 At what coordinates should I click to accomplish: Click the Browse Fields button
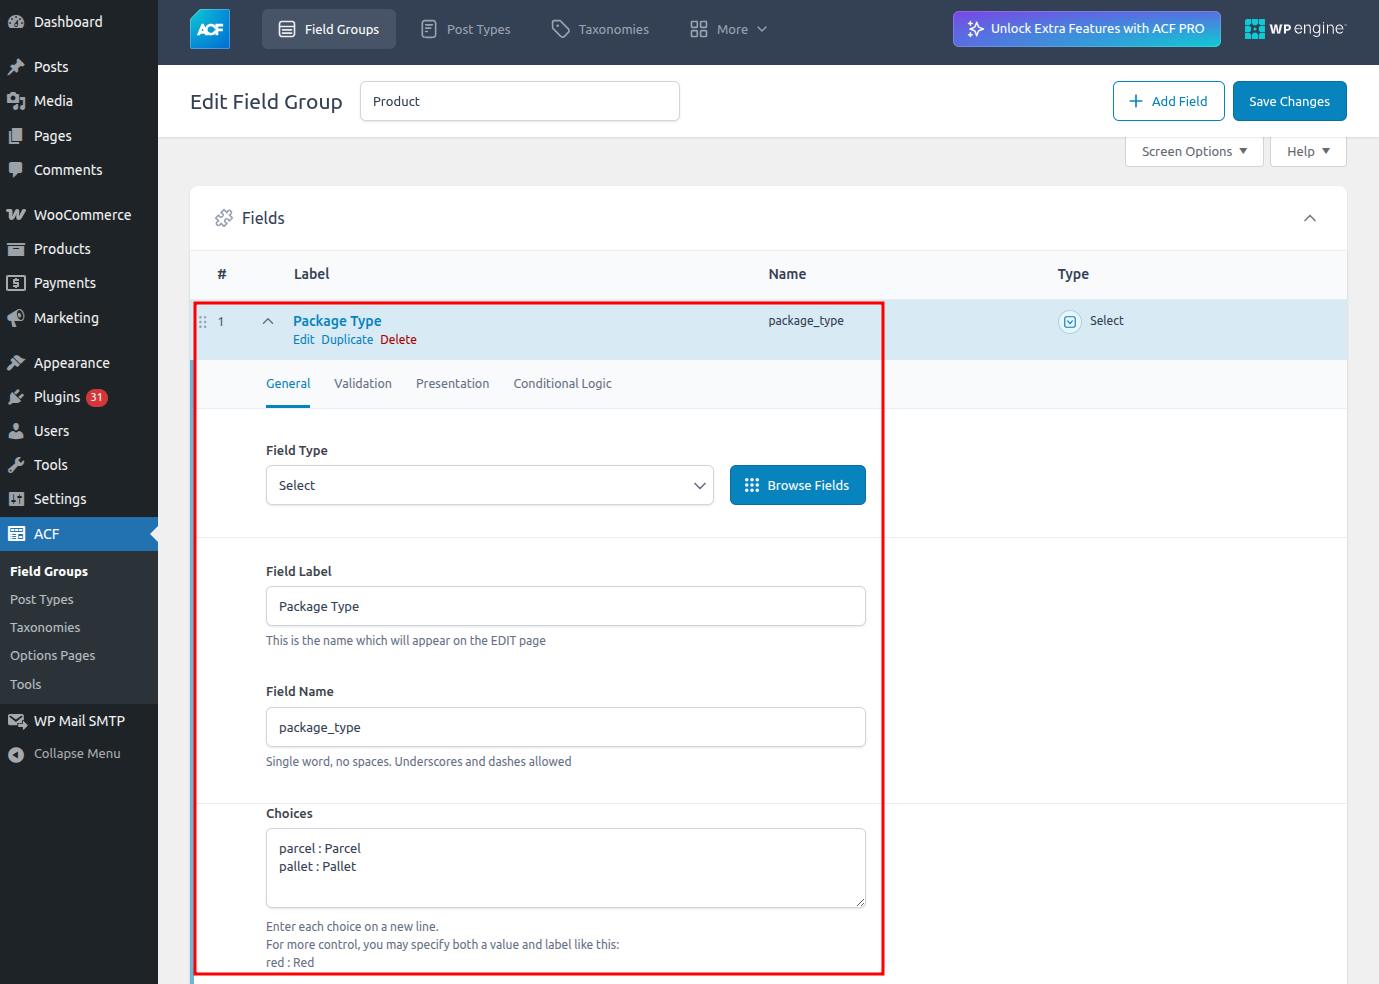(x=797, y=485)
